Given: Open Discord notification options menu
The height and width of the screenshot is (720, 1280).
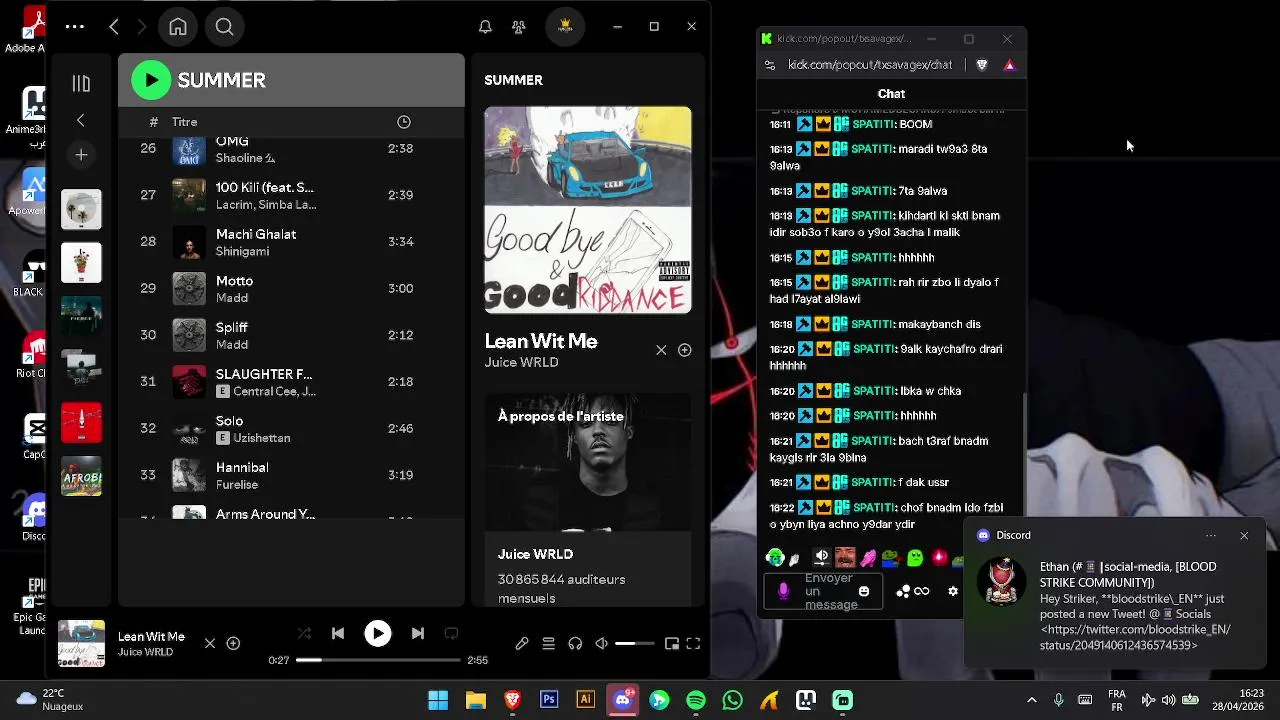Looking at the screenshot, I should pyautogui.click(x=1211, y=536).
